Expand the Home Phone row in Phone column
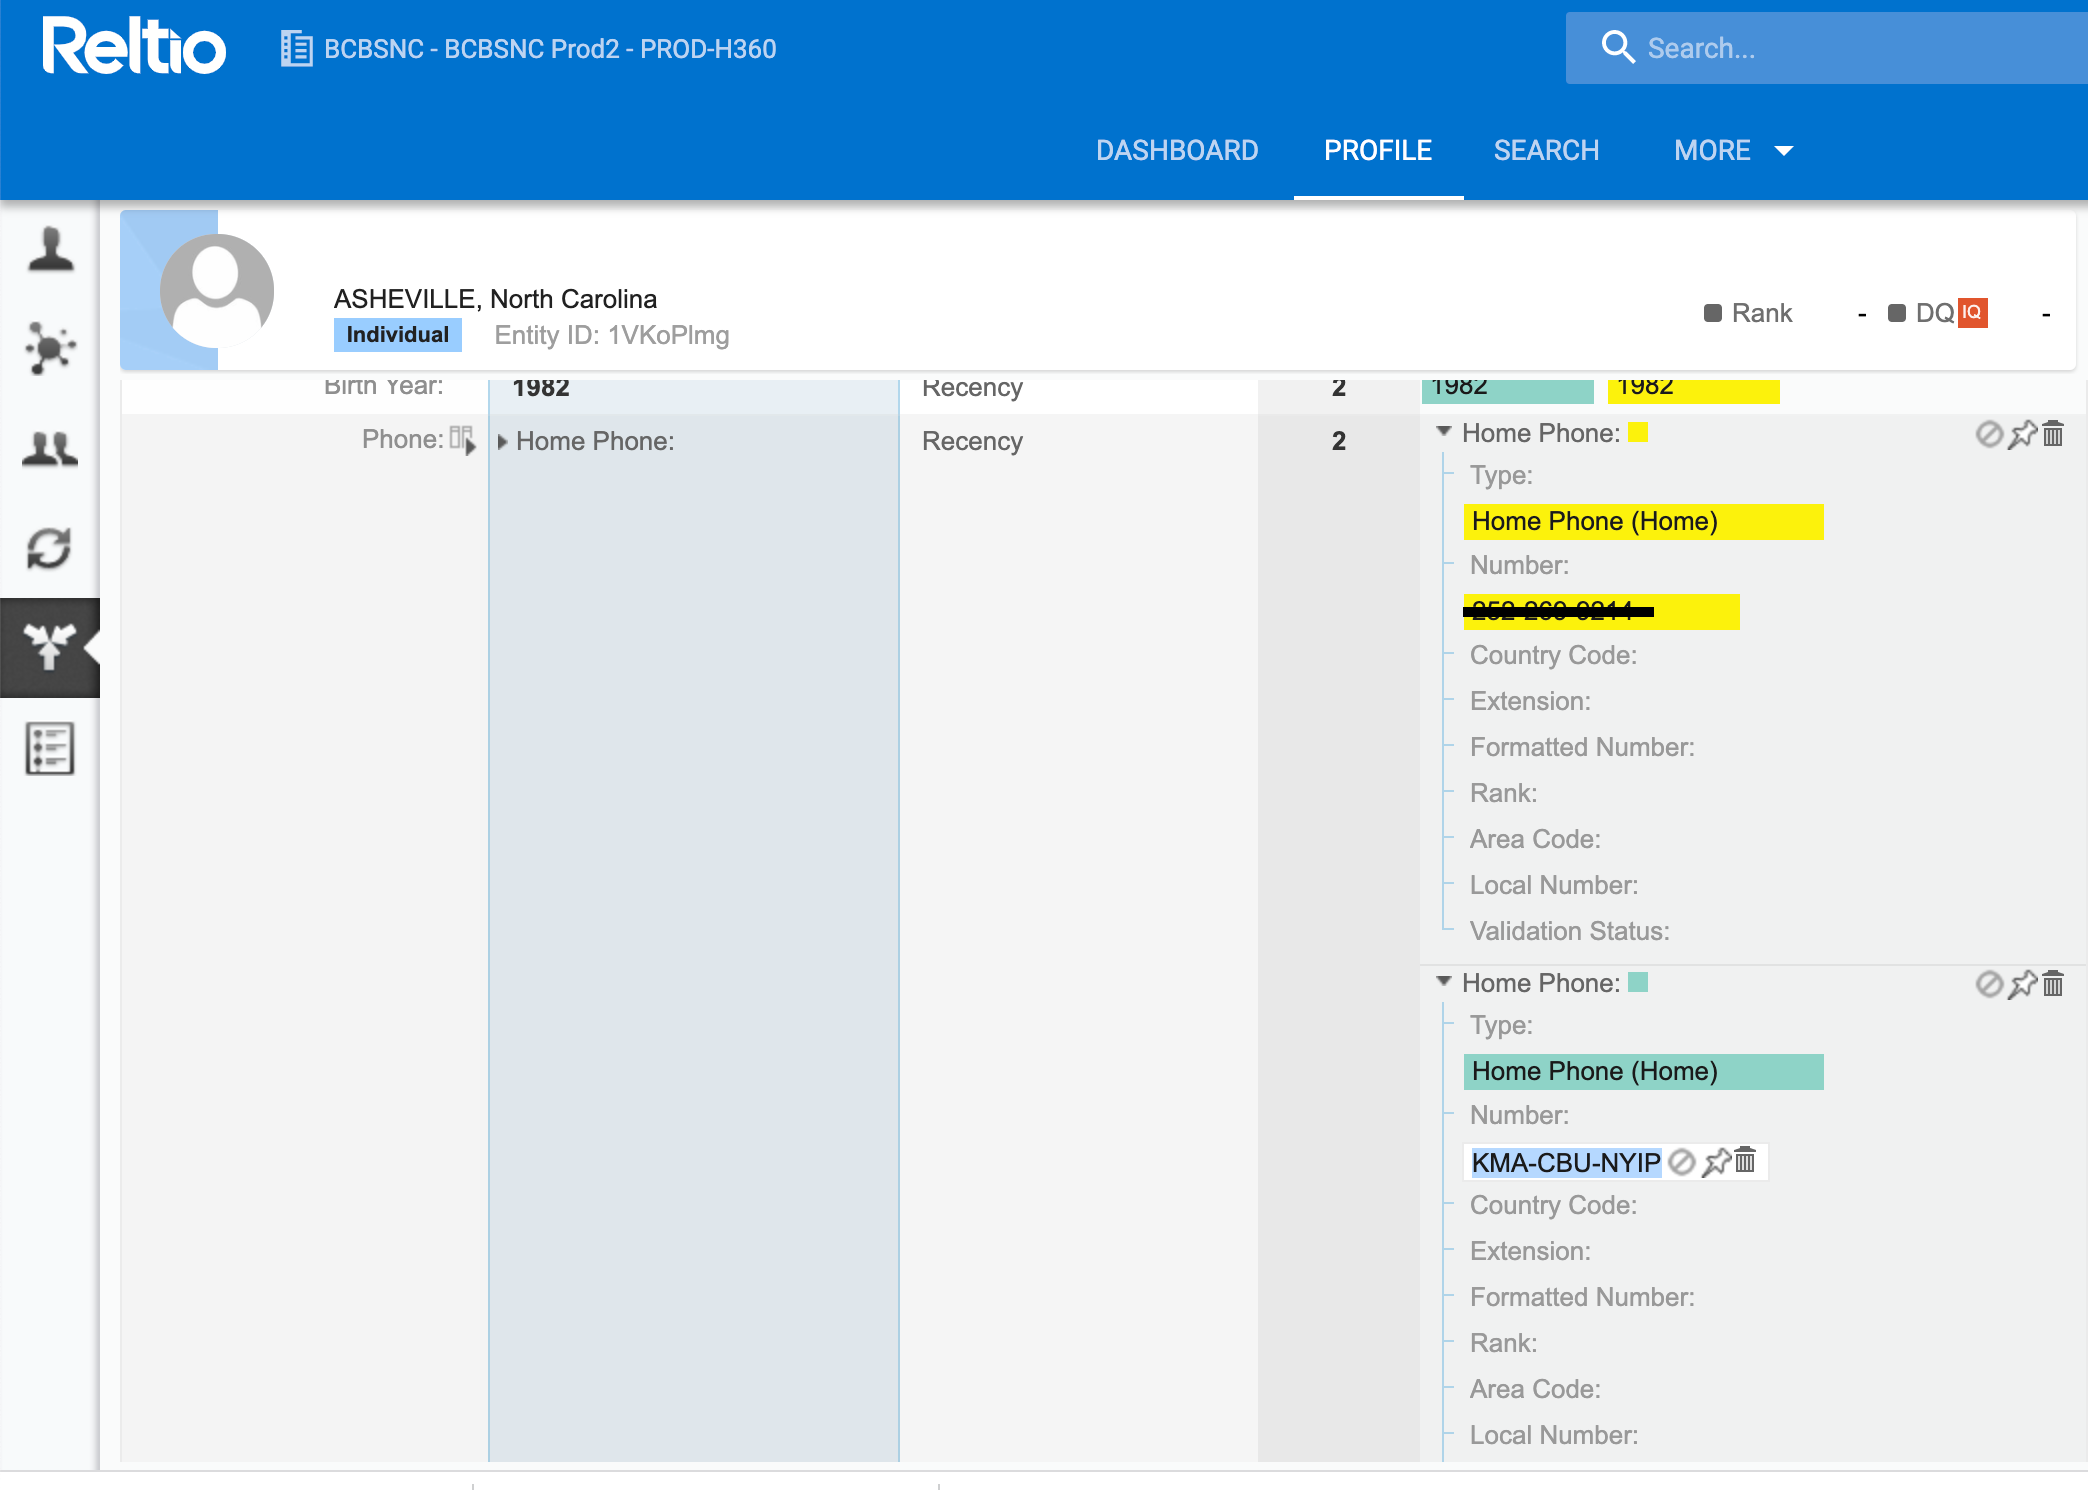The image size is (2088, 1490). pyautogui.click(x=503, y=442)
